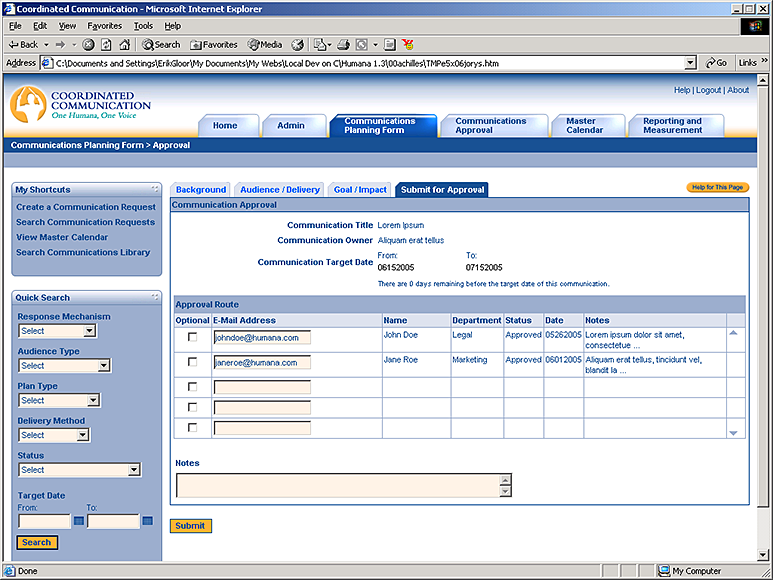Viewport: 773px width, 580px height.
Task: Click the Logout link
Action: 708,90
